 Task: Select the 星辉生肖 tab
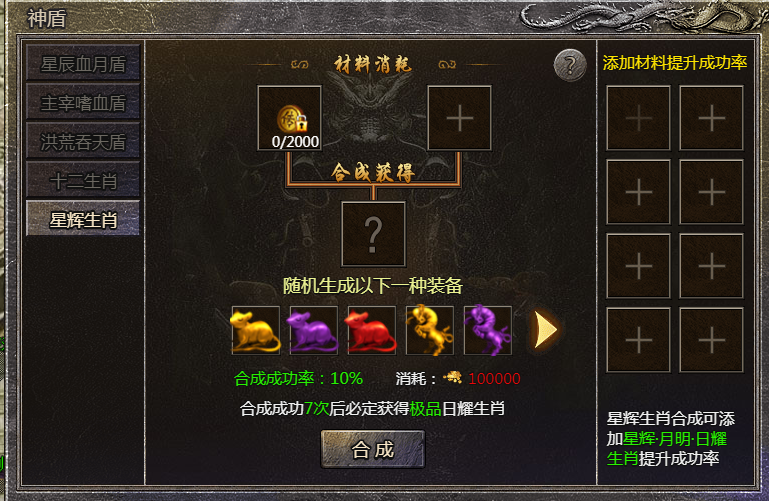point(83,219)
